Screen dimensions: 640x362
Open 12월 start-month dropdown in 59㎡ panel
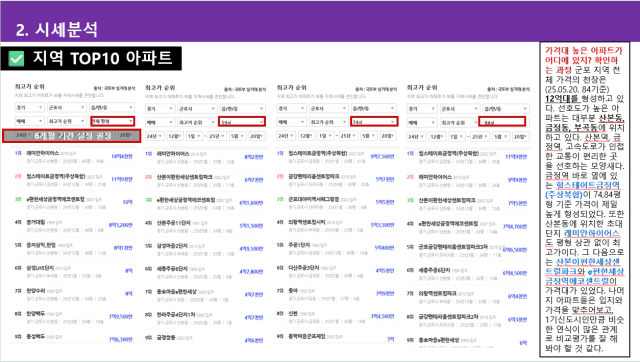175,136
